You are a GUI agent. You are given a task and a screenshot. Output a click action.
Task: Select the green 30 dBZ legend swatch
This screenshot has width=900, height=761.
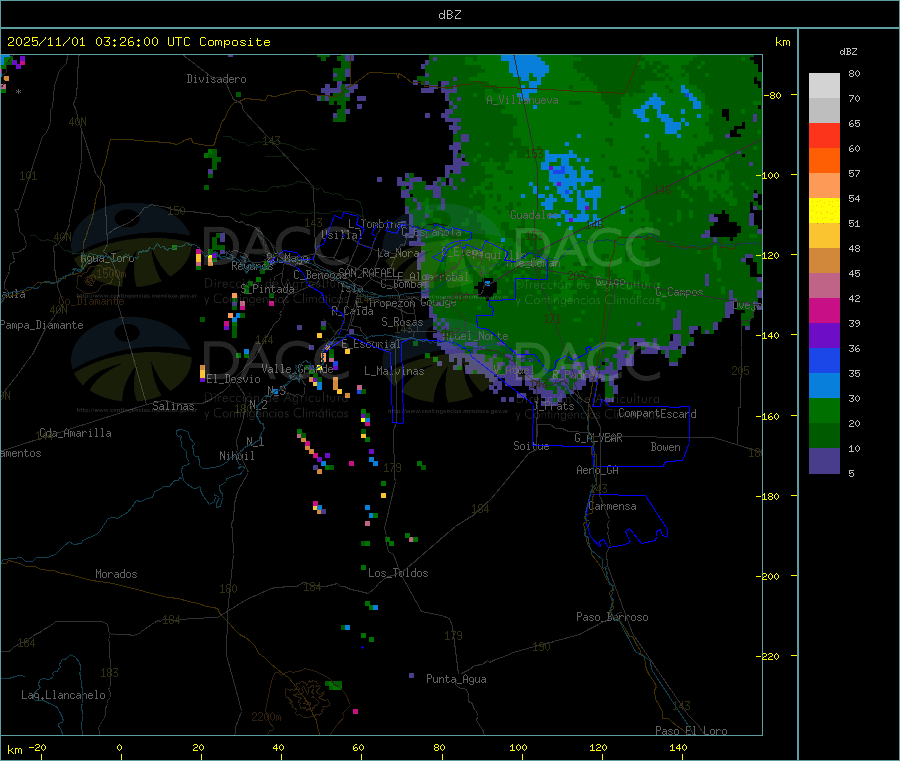coord(824,410)
